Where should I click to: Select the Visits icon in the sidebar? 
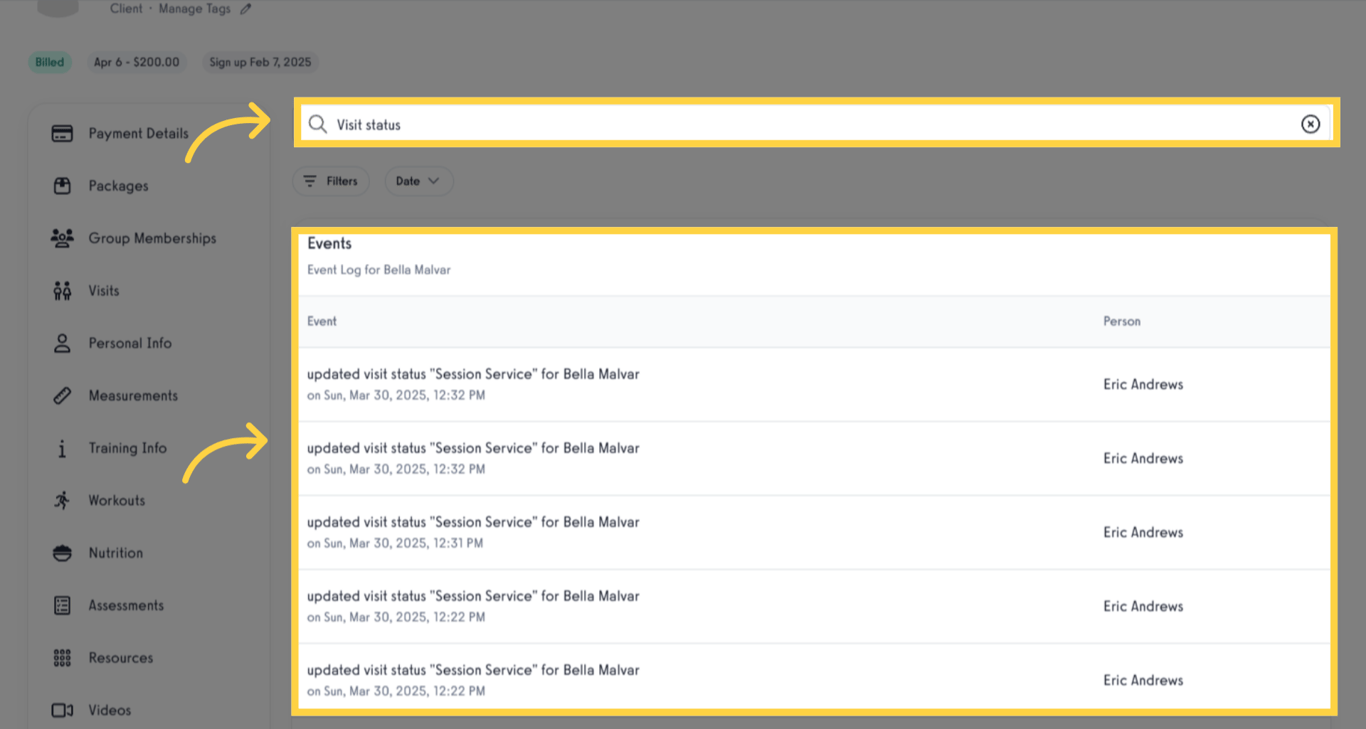tap(62, 290)
